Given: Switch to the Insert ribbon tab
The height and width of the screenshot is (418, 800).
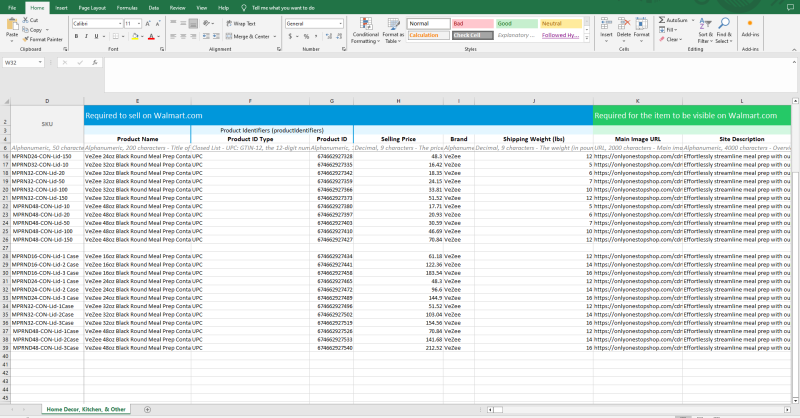Looking at the screenshot, I should click(x=61, y=8).
